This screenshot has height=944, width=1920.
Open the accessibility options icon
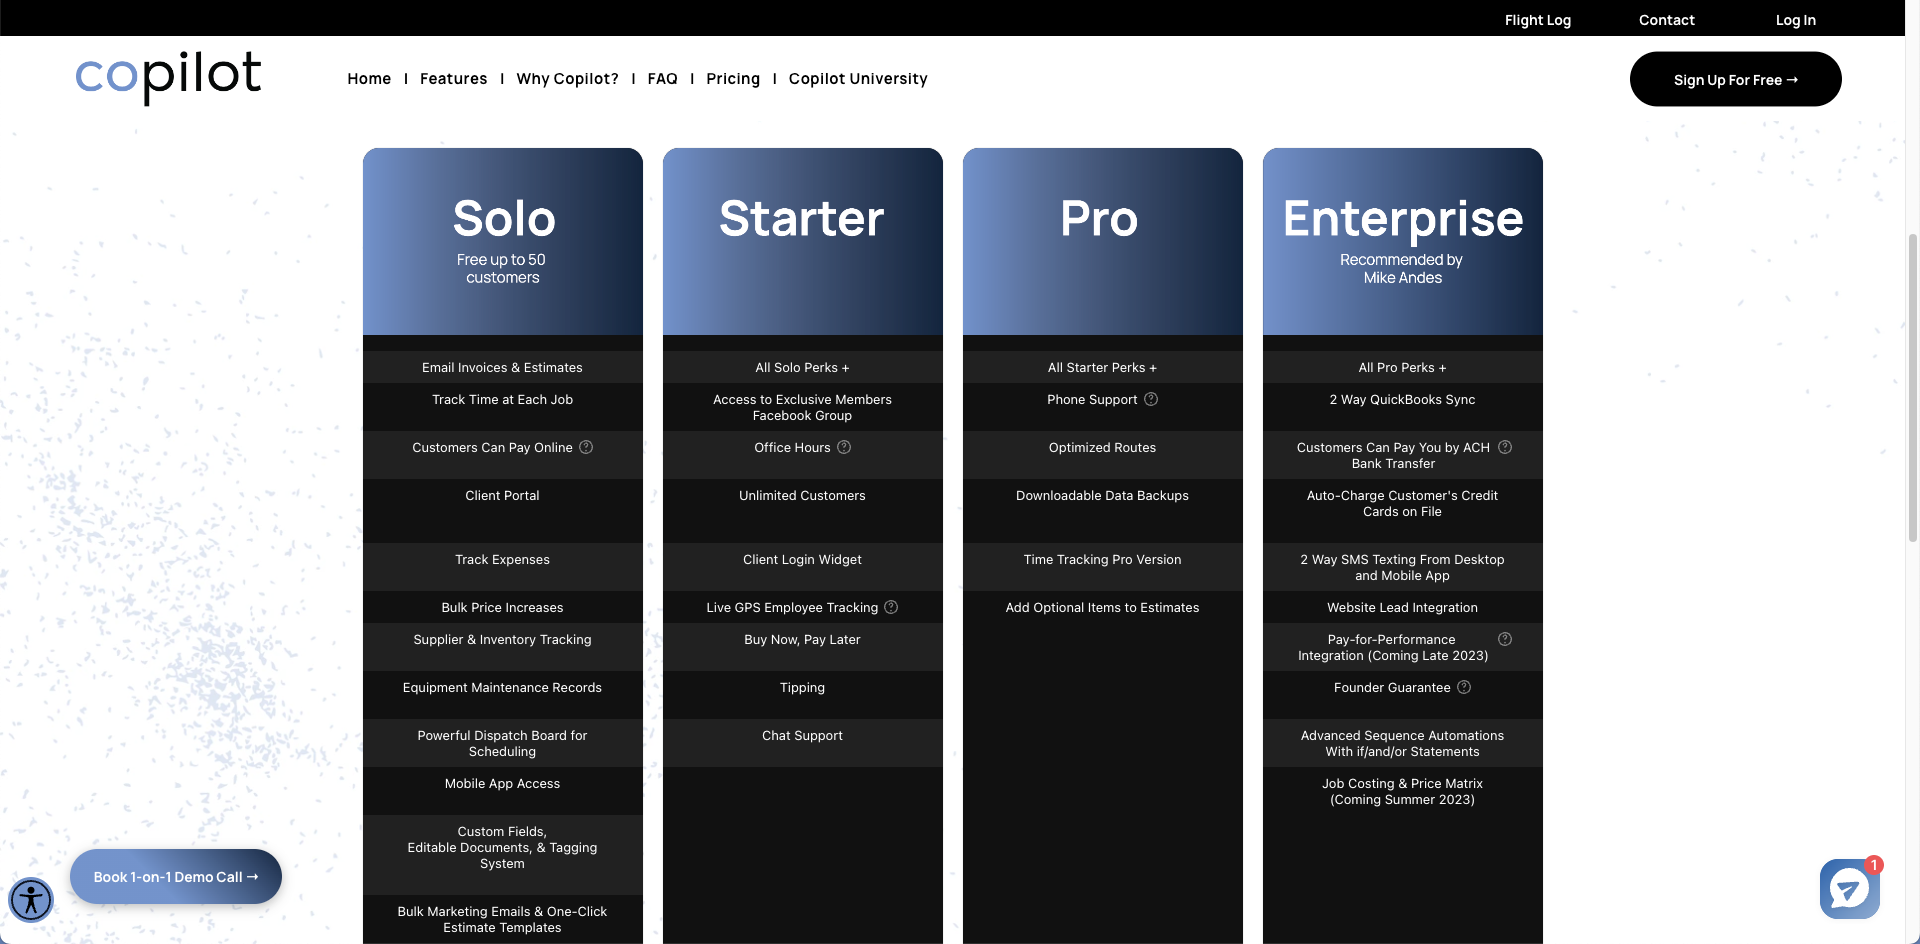pyautogui.click(x=31, y=899)
